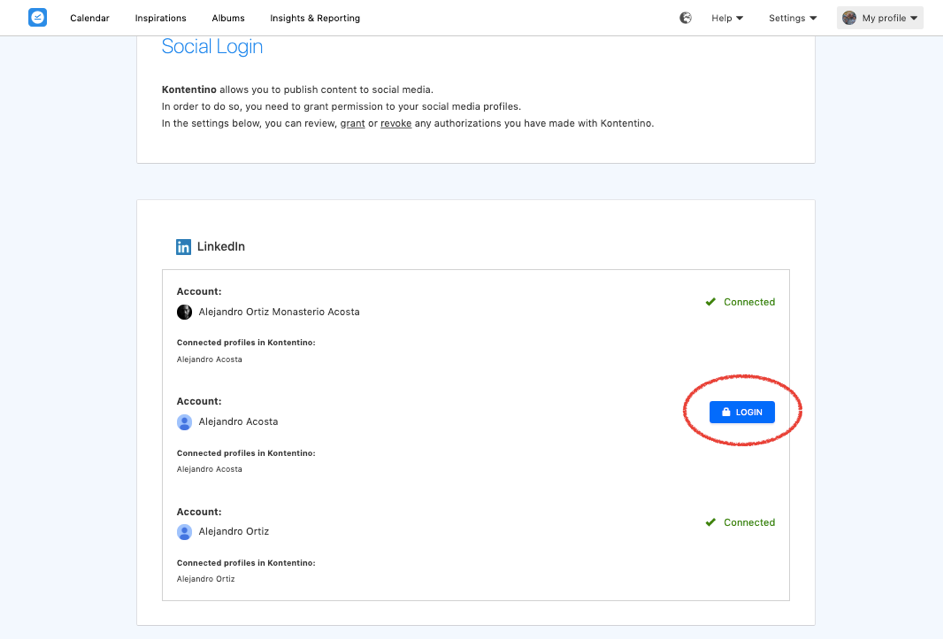Click the LinkedIn logo icon
943x639 pixels.
183,246
